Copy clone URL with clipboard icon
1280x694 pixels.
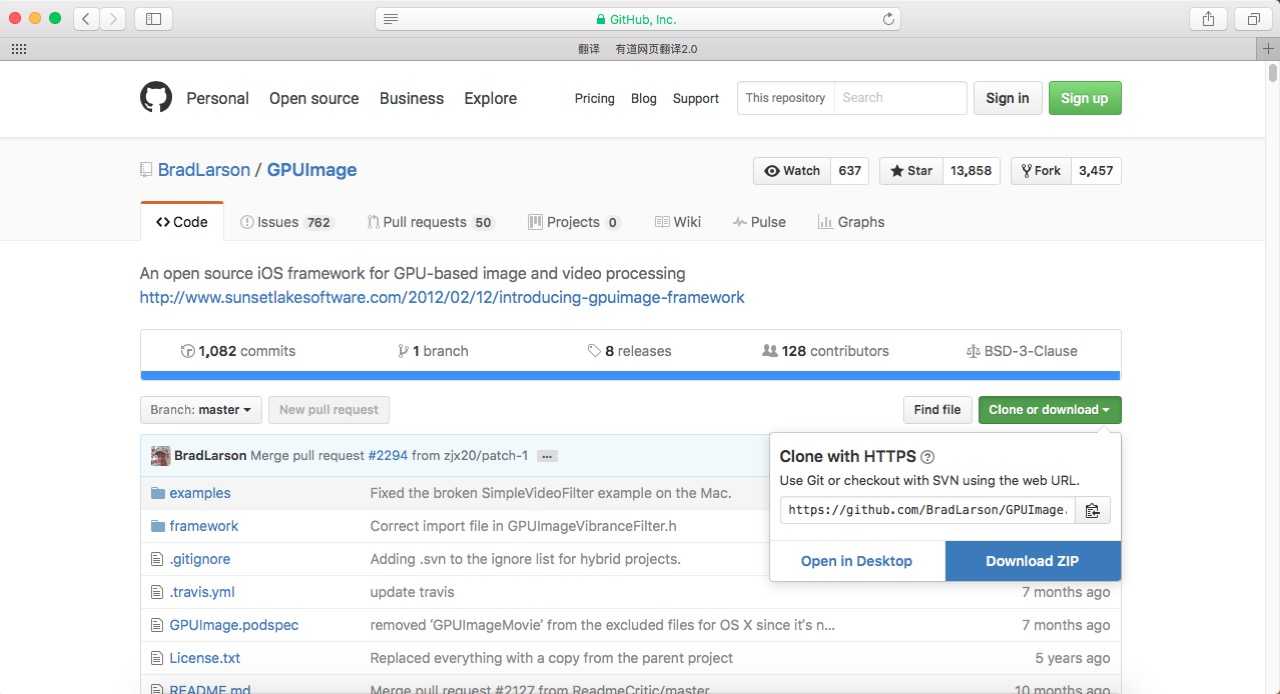click(x=1092, y=510)
